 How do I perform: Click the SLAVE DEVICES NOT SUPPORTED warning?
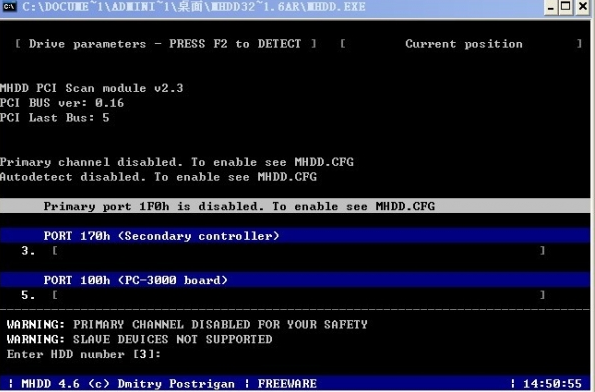(x=139, y=339)
